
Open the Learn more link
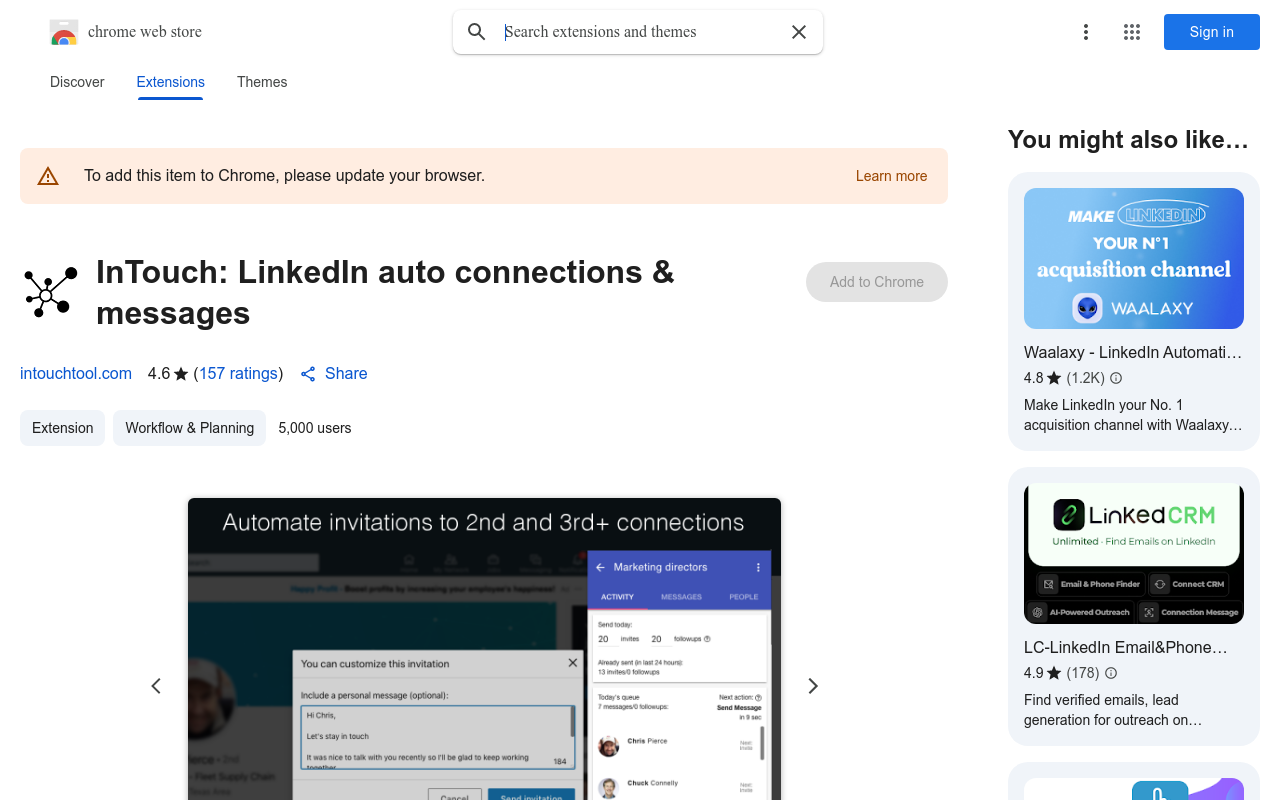tap(891, 176)
